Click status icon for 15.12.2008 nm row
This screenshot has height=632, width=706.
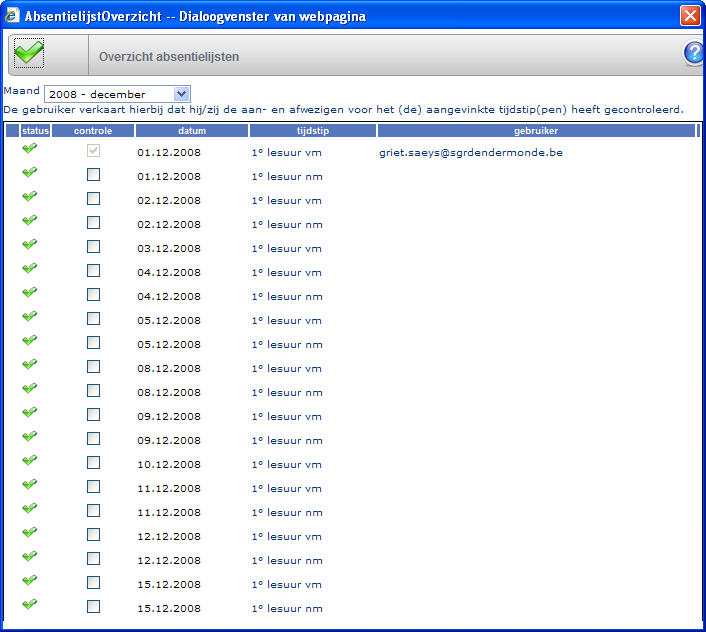click(30, 604)
